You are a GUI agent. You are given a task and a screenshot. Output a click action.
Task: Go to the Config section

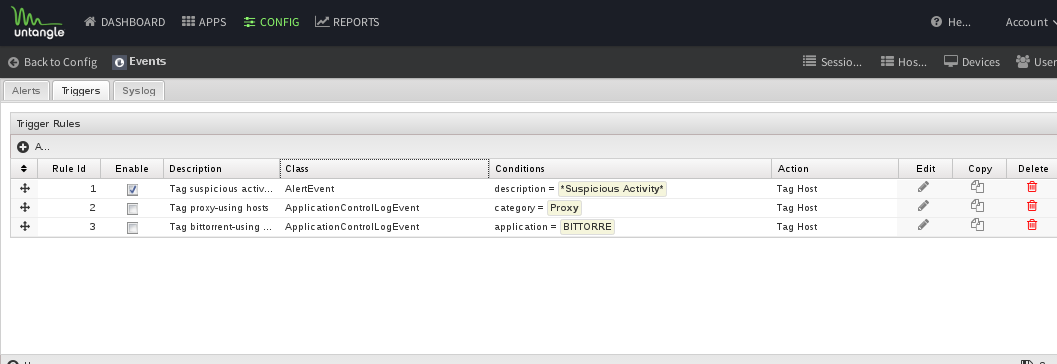click(271, 22)
